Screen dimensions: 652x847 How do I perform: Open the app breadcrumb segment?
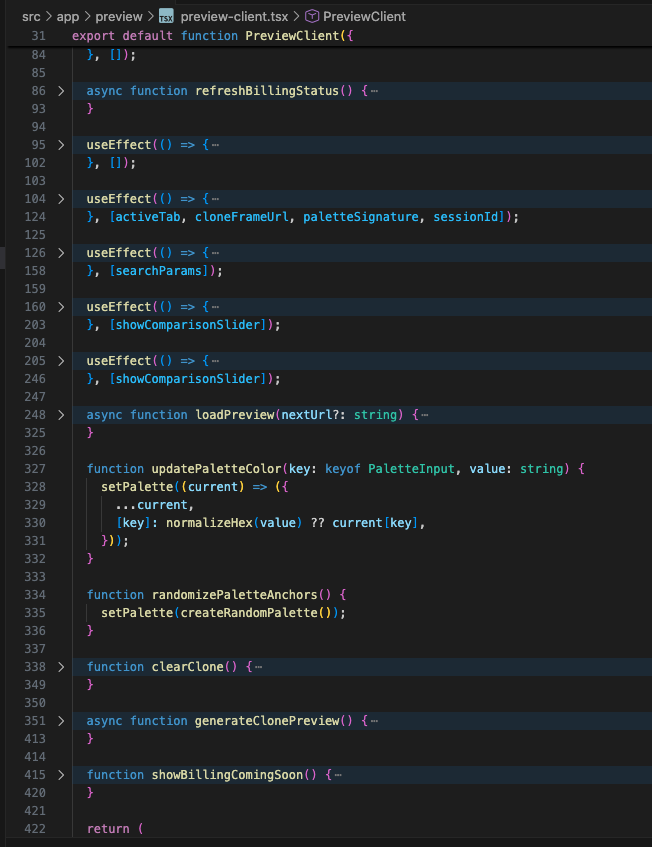point(68,17)
